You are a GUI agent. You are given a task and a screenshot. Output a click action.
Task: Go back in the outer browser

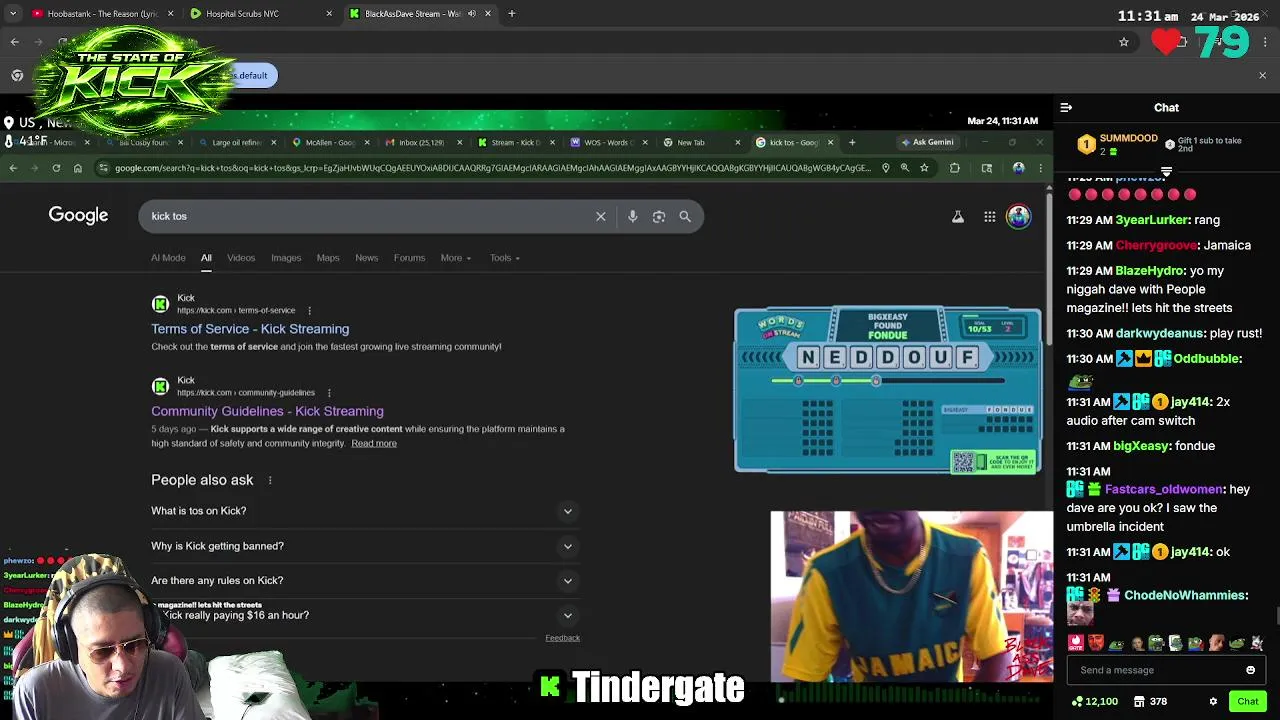[14, 42]
